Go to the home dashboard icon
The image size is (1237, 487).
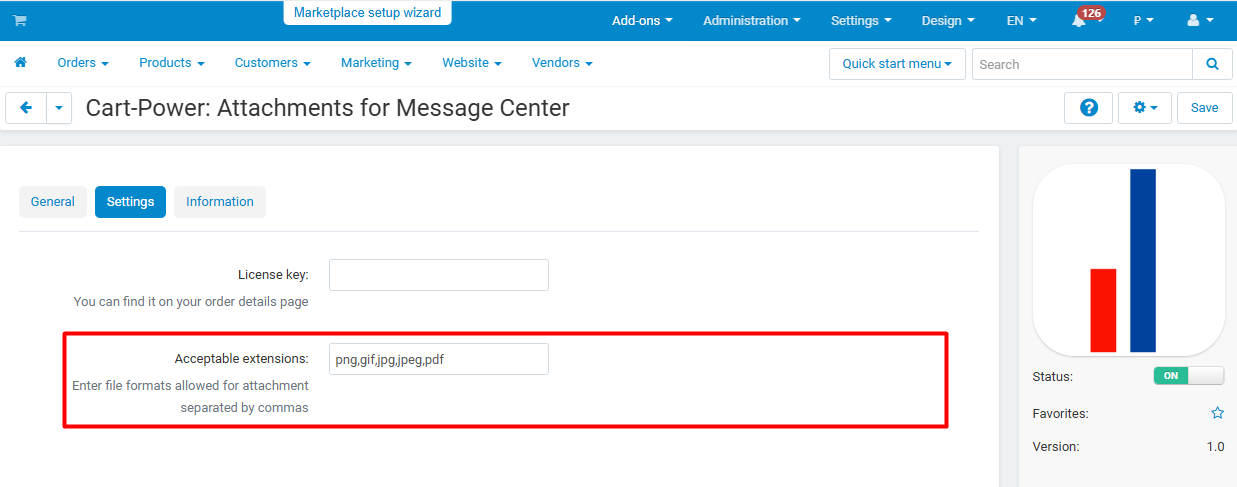click(x=20, y=62)
